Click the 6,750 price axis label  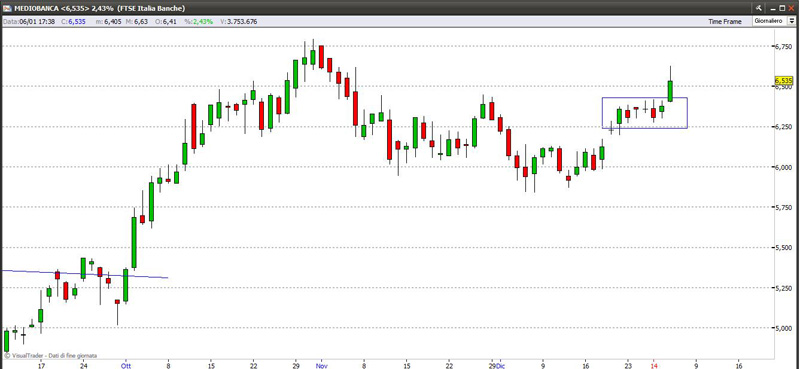784,46
